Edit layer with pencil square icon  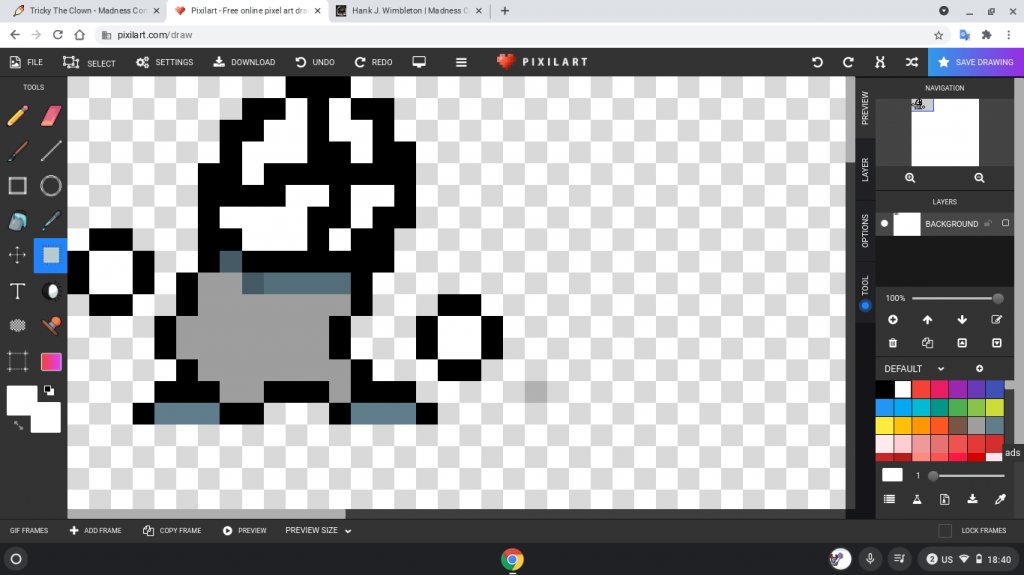997,320
